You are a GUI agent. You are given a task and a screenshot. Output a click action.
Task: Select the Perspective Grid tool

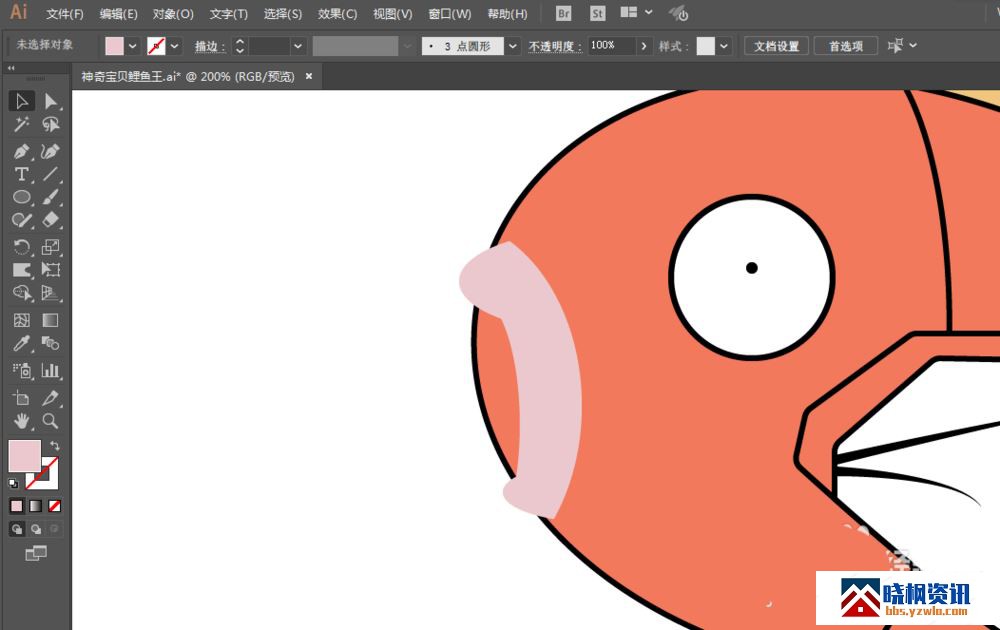(50, 293)
